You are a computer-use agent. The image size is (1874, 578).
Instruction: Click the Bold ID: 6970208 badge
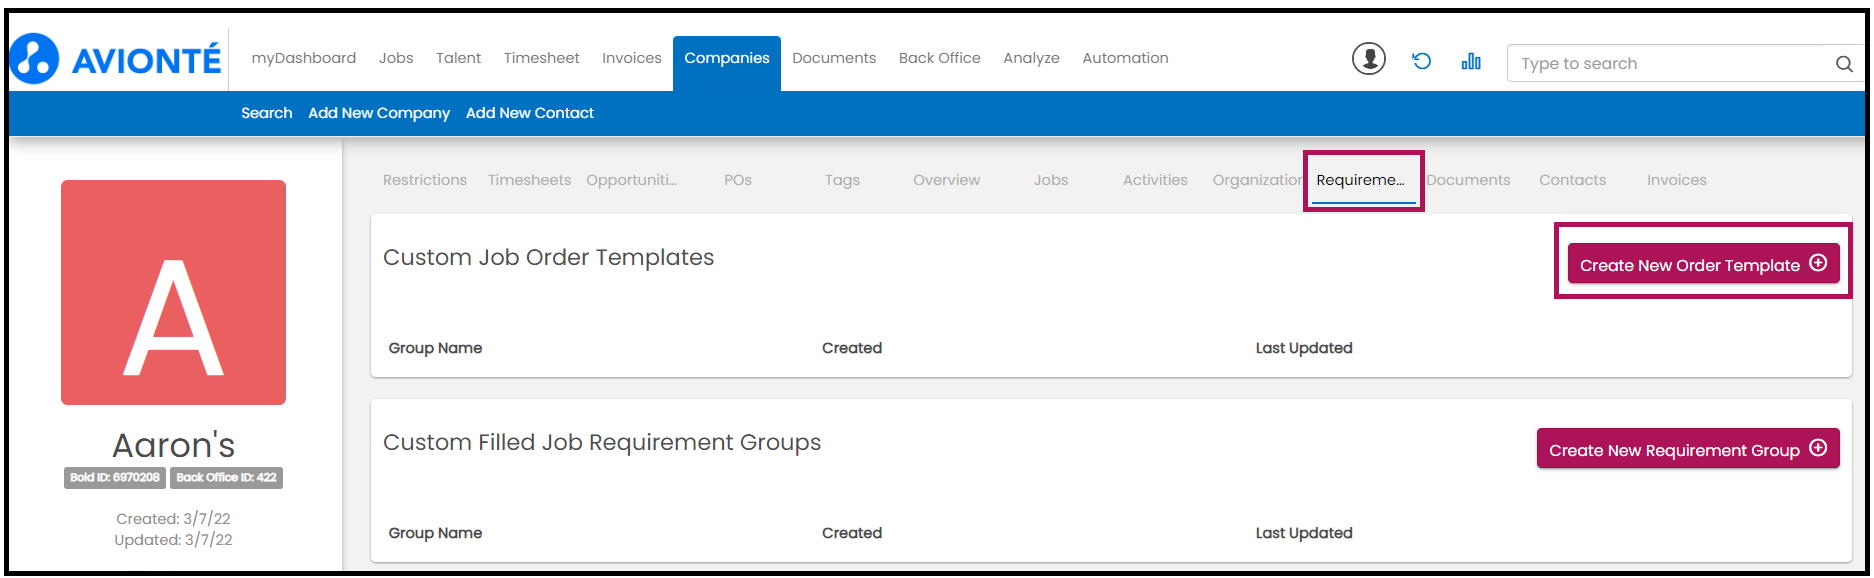[115, 478]
